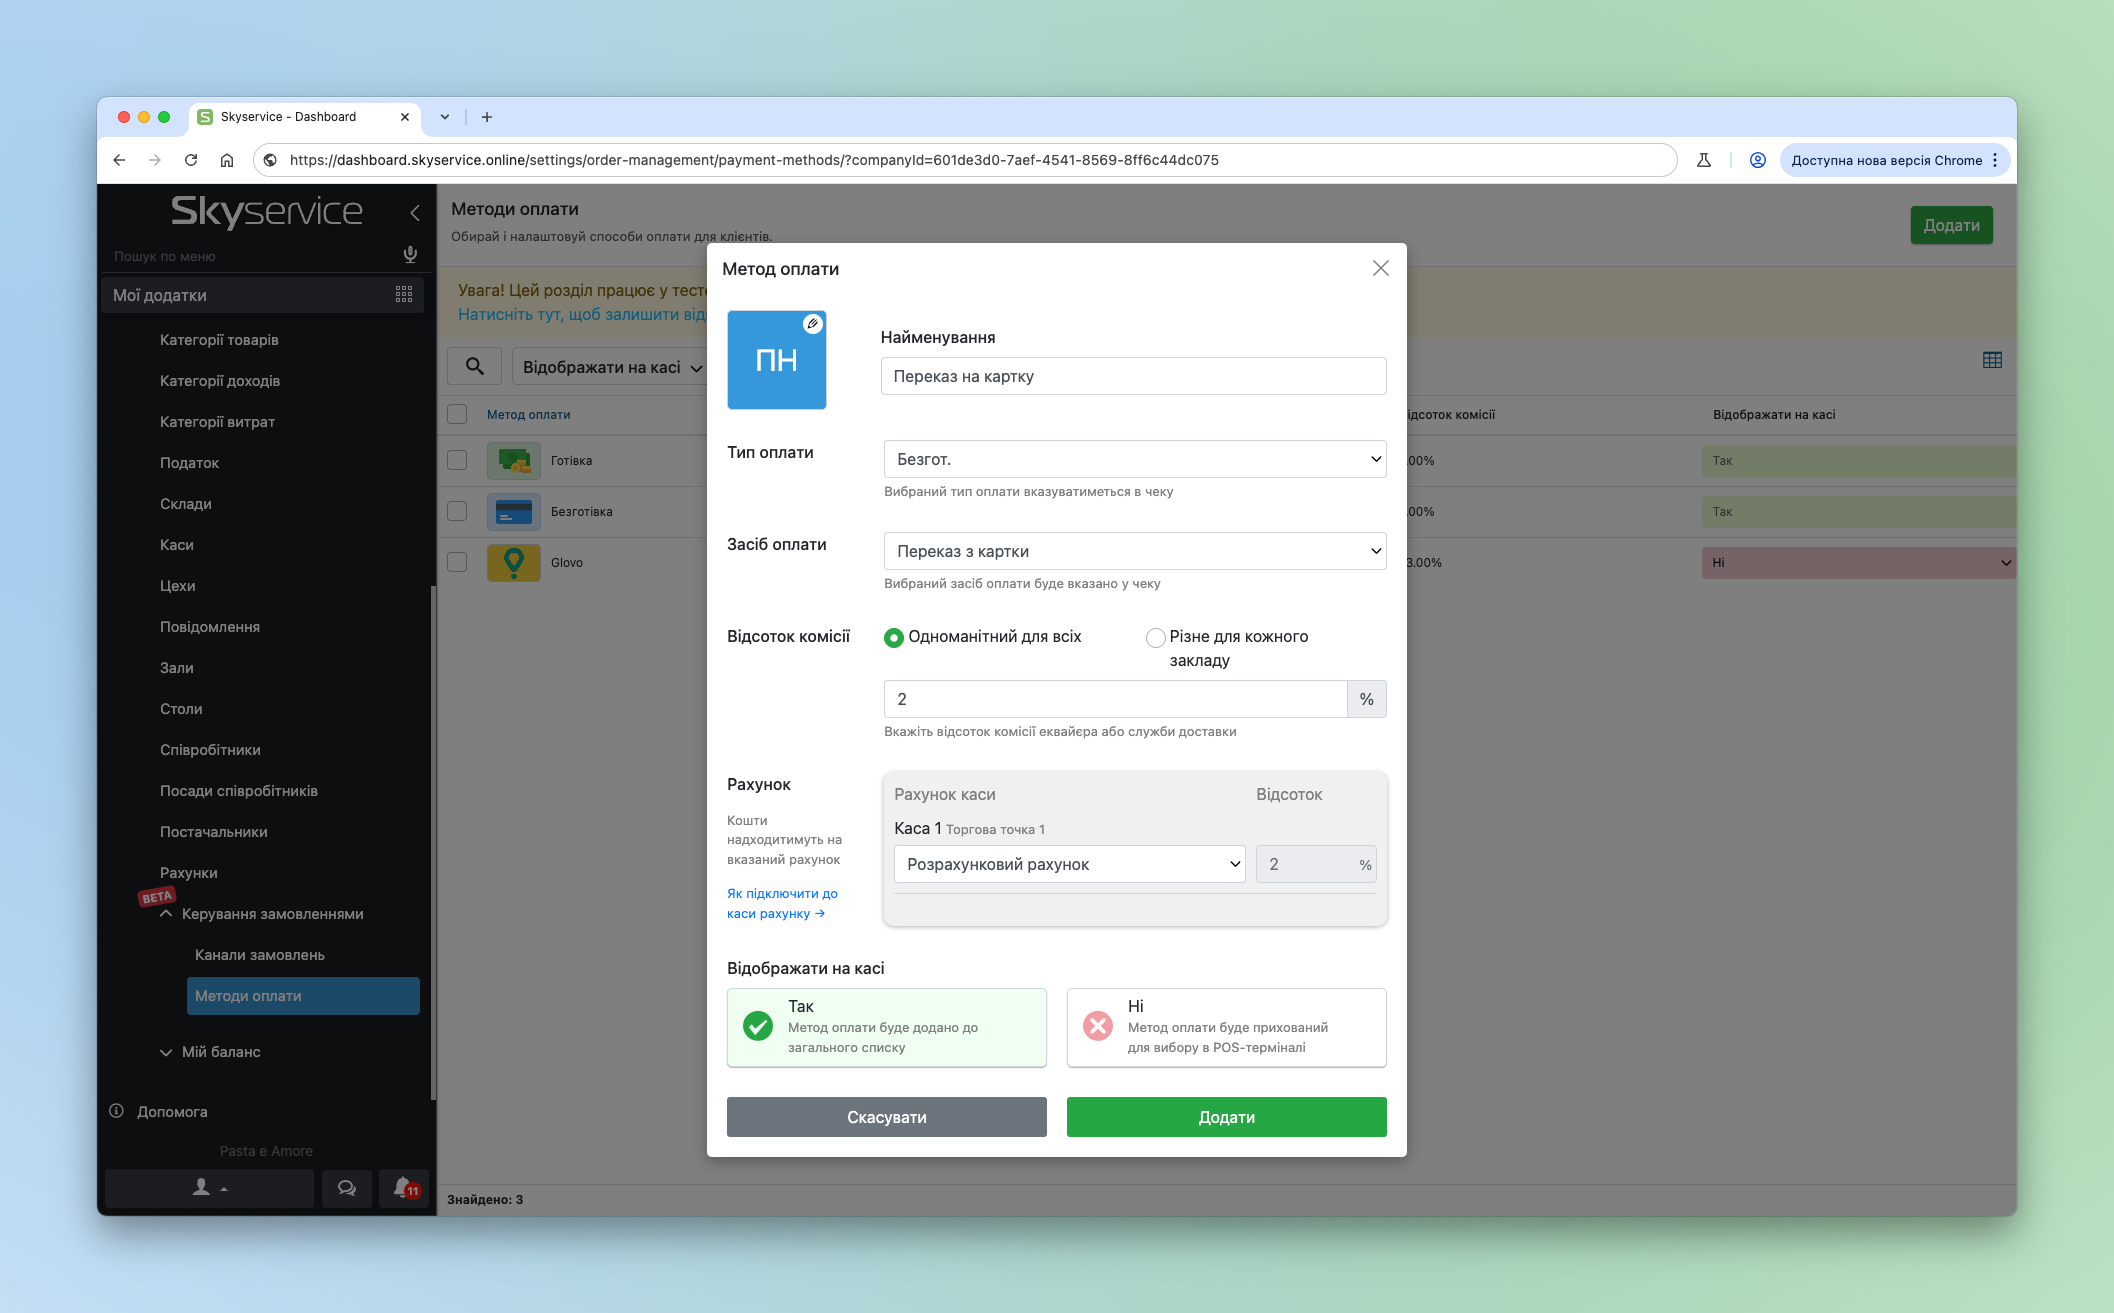2114x1313 pixels.
Task: Tick the checkbox for the Glovo row
Action: tap(457, 562)
